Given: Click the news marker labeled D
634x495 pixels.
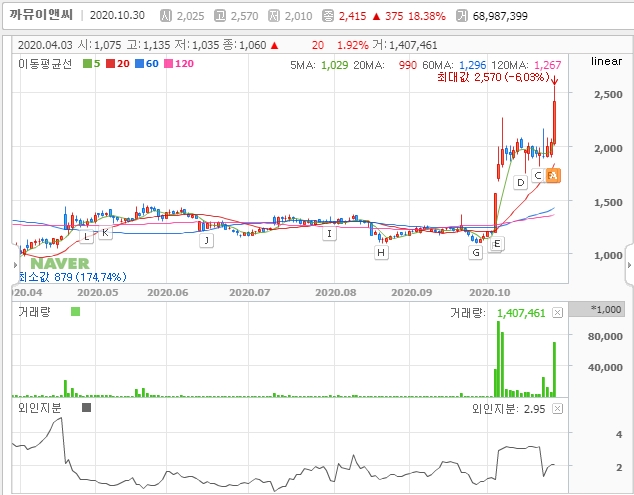Looking at the screenshot, I should point(521,182).
